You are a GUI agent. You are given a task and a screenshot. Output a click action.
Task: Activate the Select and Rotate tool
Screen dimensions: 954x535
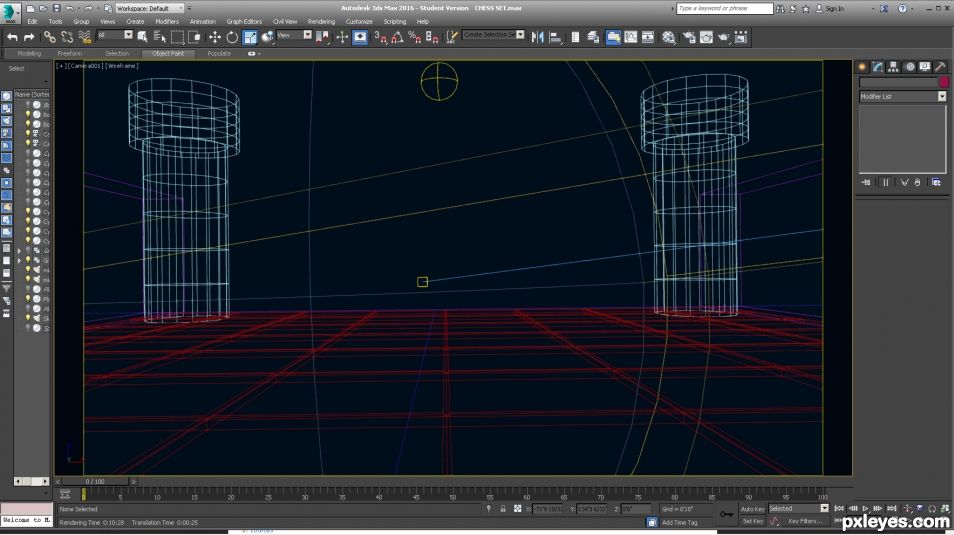[232, 38]
